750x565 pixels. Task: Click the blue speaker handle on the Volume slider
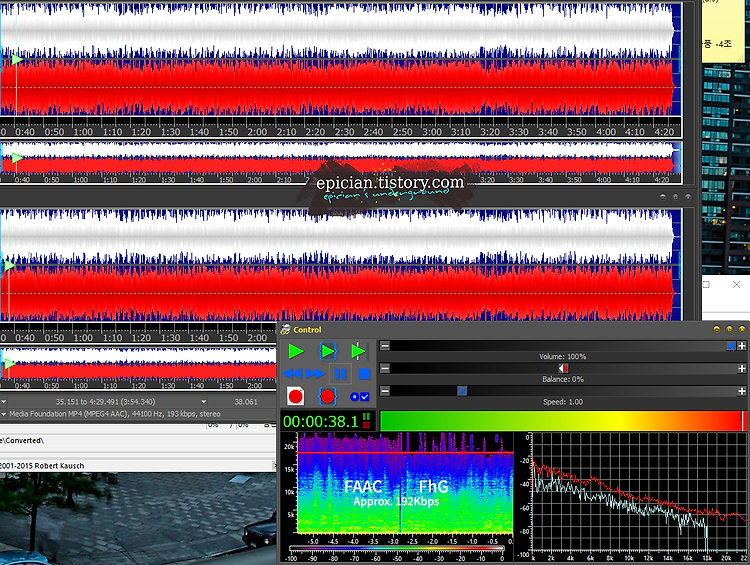point(731,345)
